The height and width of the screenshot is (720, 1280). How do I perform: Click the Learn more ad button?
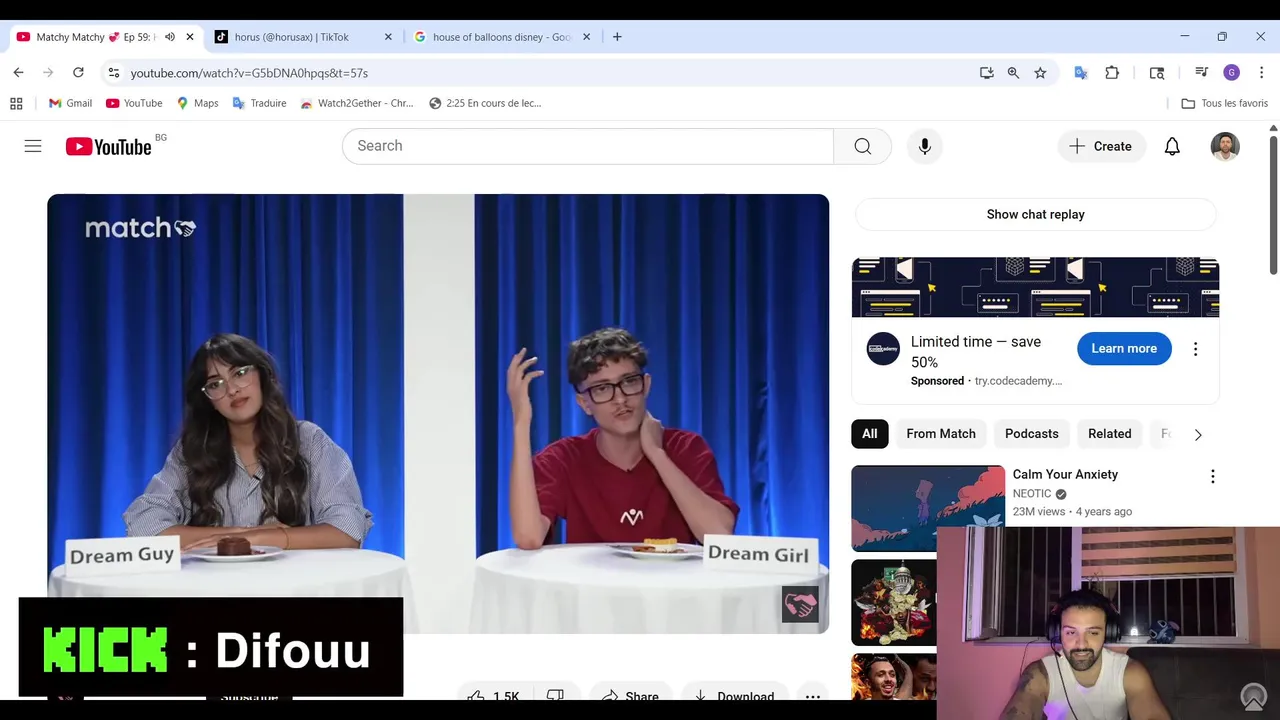tap(1124, 348)
